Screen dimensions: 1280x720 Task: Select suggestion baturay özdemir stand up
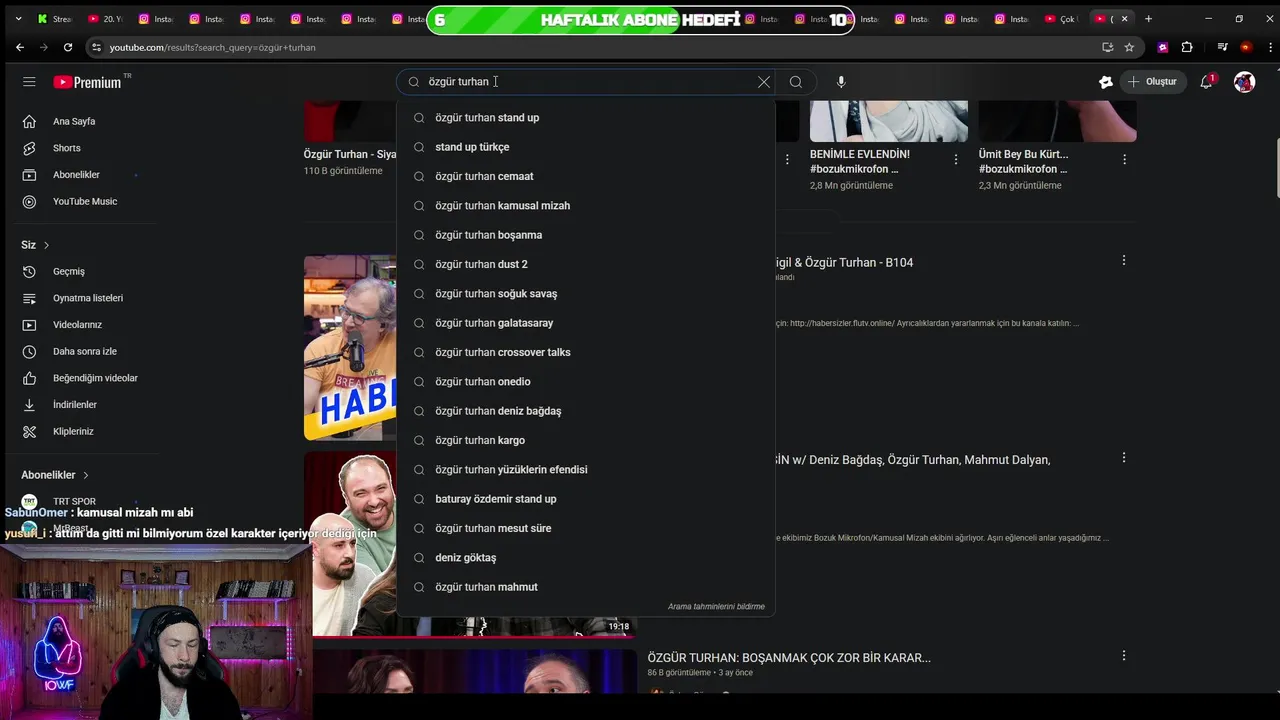585,499
